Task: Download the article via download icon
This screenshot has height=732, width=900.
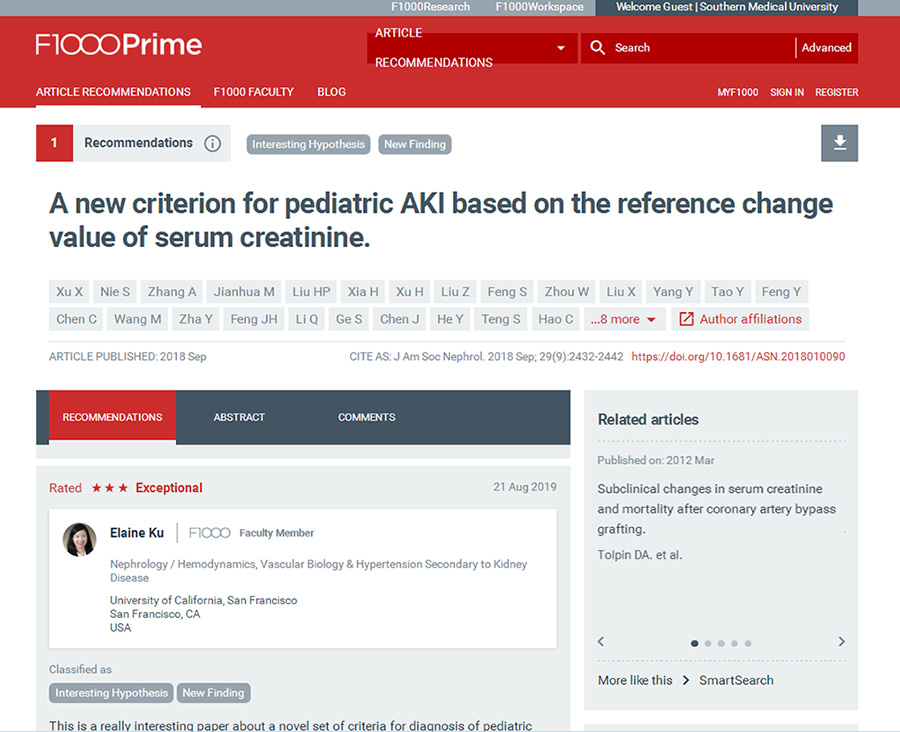Action: coord(839,143)
